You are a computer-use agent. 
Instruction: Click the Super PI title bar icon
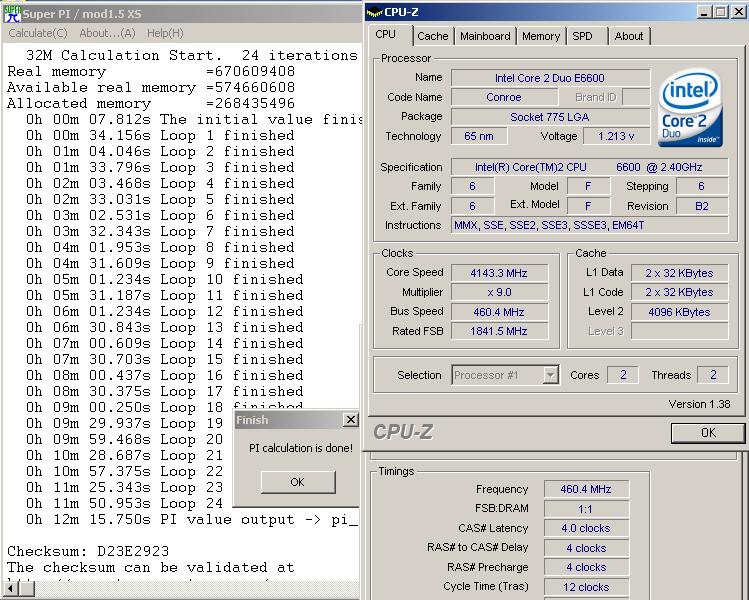[12, 13]
